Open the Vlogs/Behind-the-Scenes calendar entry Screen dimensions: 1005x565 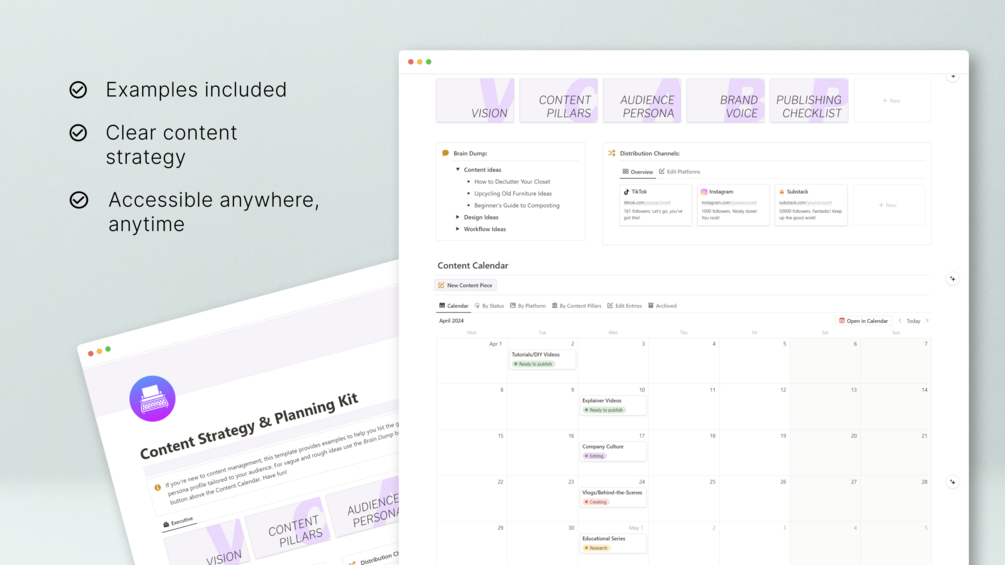click(x=613, y=497)
